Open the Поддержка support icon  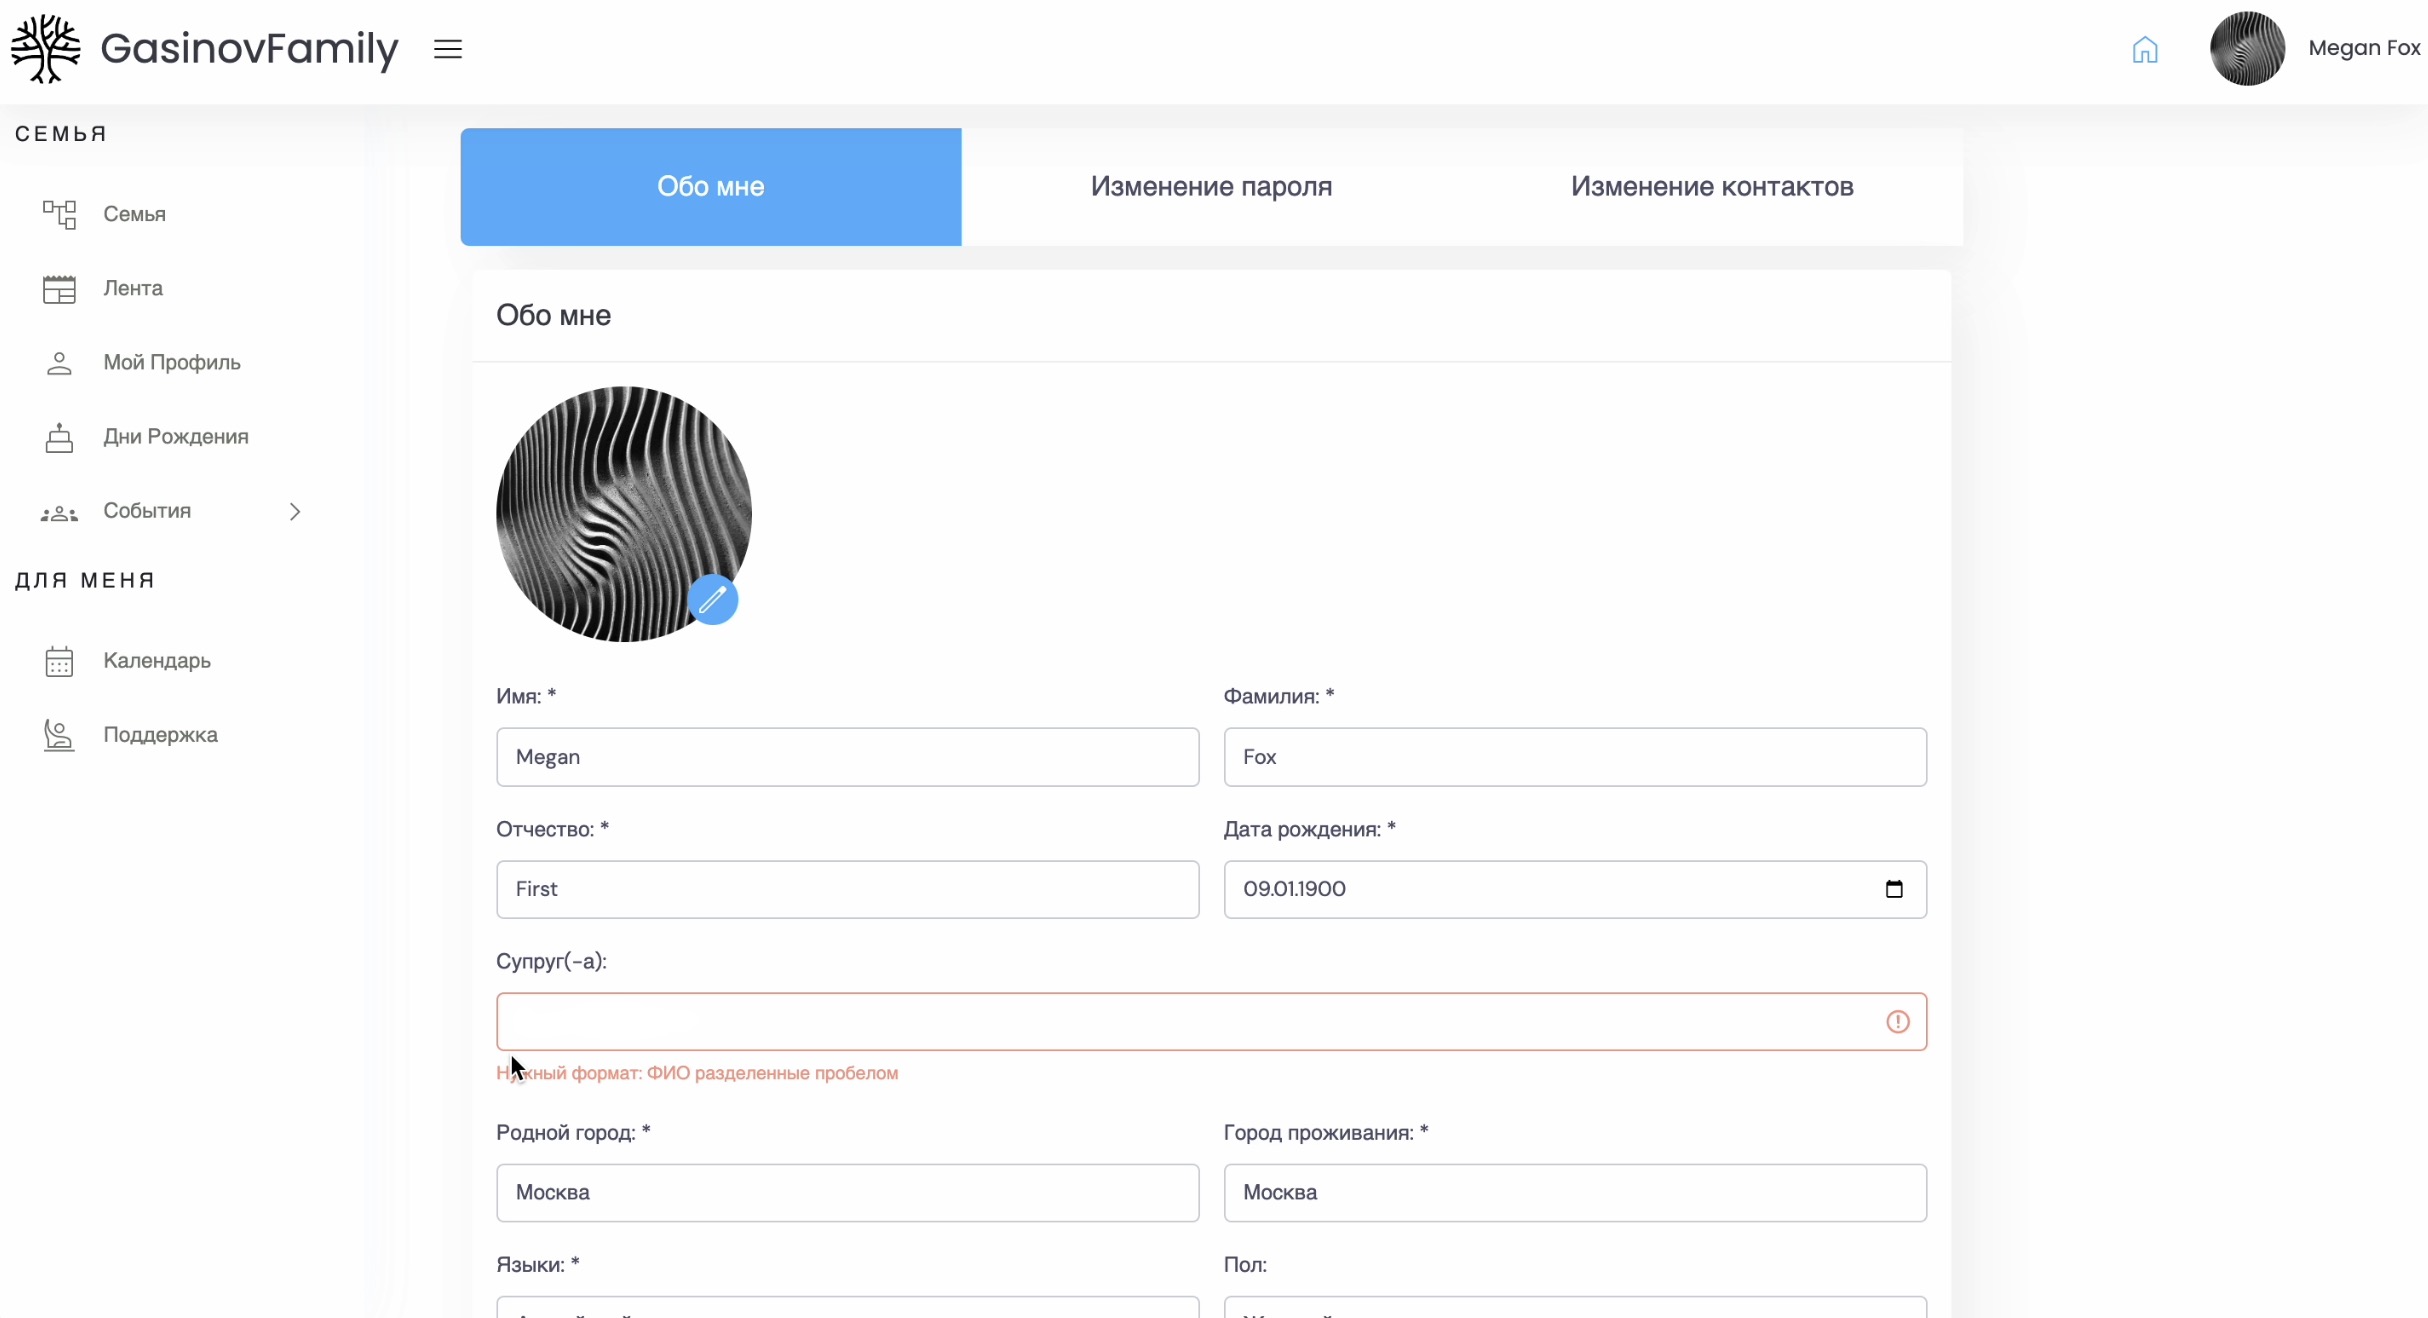click(59, 735)
